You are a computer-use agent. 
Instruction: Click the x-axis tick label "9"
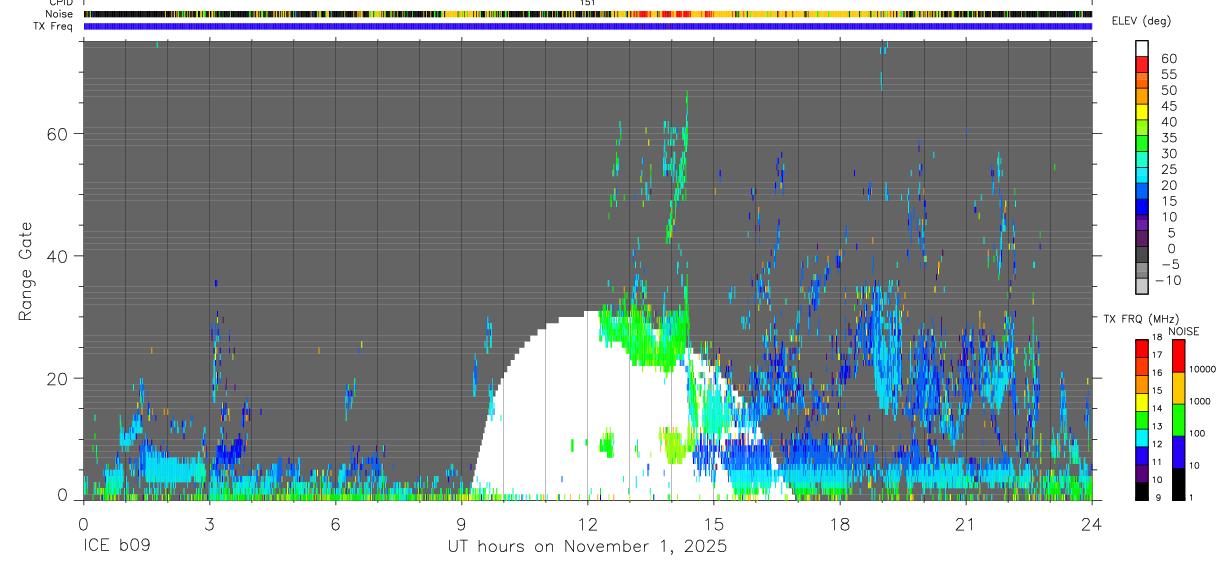point(461,523)
